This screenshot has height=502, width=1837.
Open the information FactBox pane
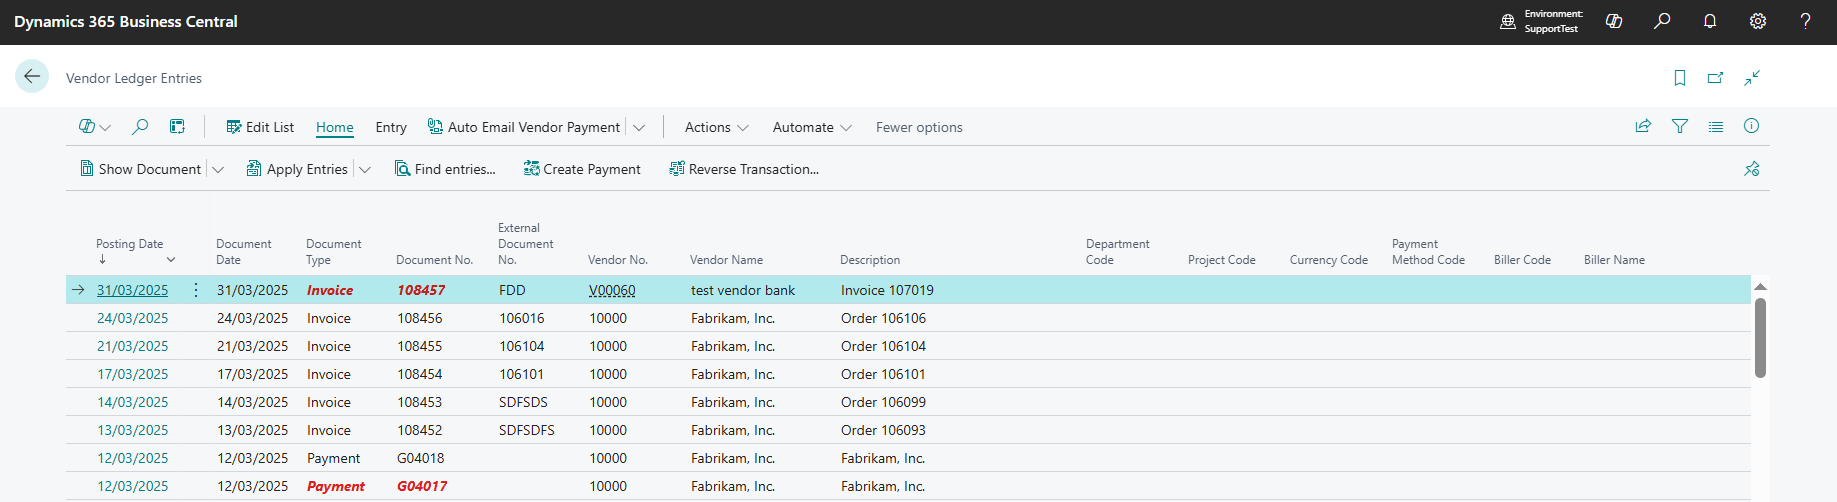[x=1751, y=126]
